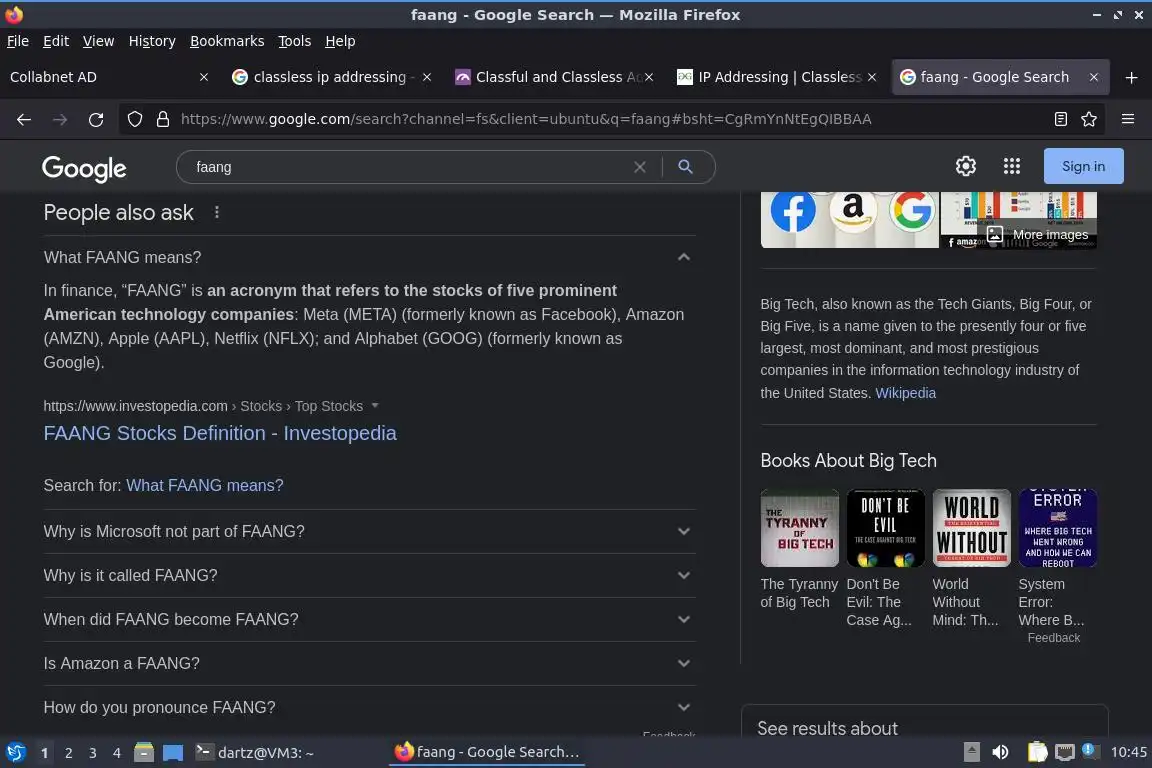Click the Firefox address bar URL

[525, 119]
